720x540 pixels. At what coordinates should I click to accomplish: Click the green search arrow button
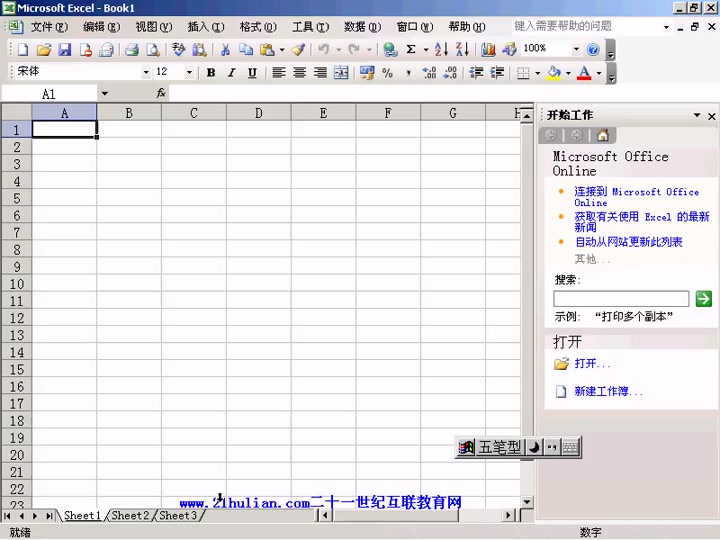[x=703, y=298]
